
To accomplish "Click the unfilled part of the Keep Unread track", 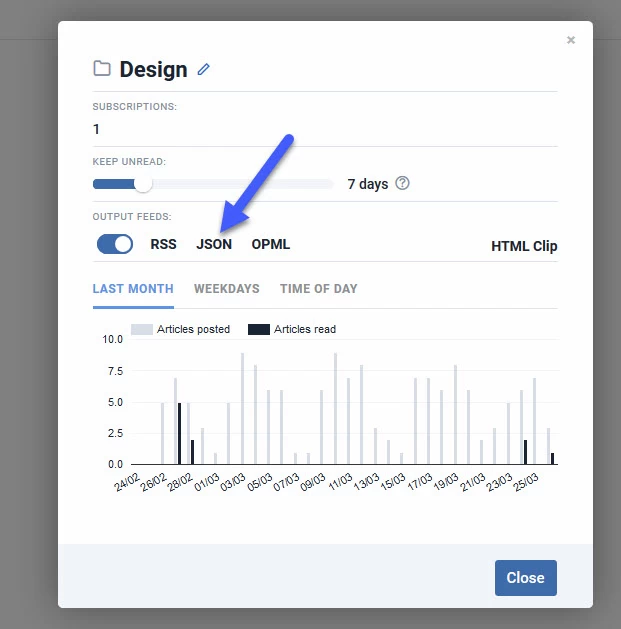I will point(243,184).
